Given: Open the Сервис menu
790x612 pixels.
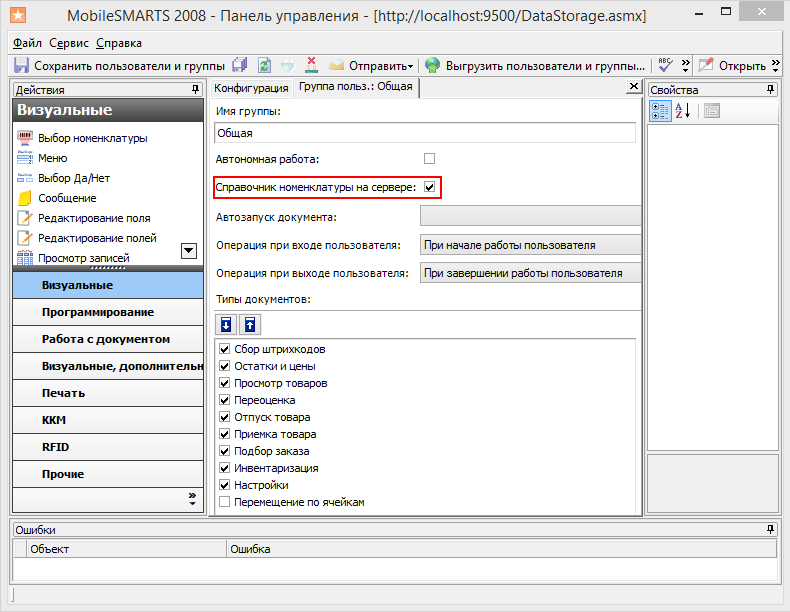Looking at the screenshot, I should click(69, 43).
